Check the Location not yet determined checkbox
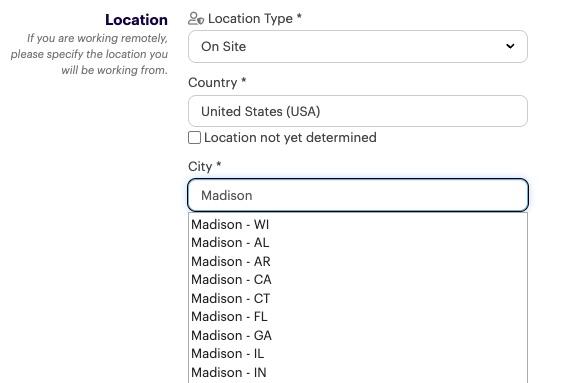This screenshot has height=383, width=572. [194, 138]
